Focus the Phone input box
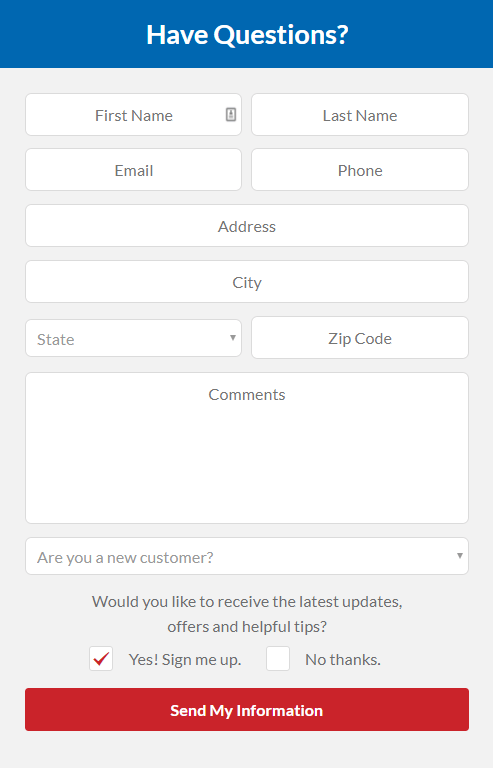493x768 pixels. coord(360,169)
